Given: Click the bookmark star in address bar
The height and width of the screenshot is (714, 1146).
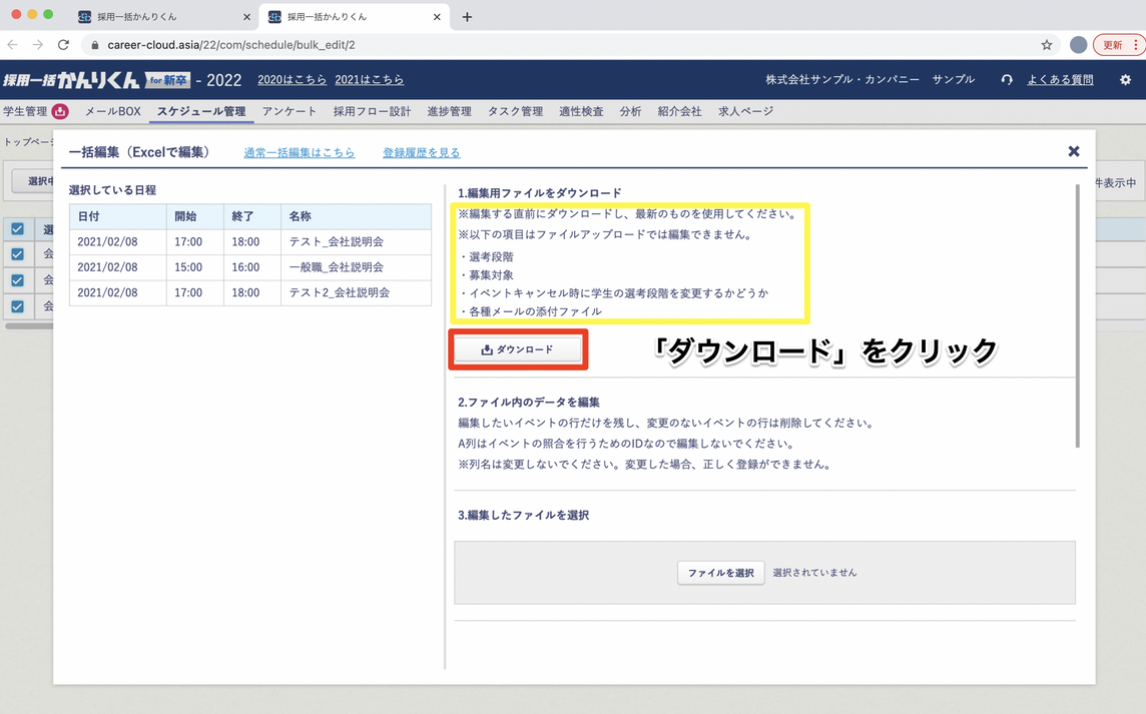Looking at the screenshot, I should pyautogui.click(x=1044, y=45).
